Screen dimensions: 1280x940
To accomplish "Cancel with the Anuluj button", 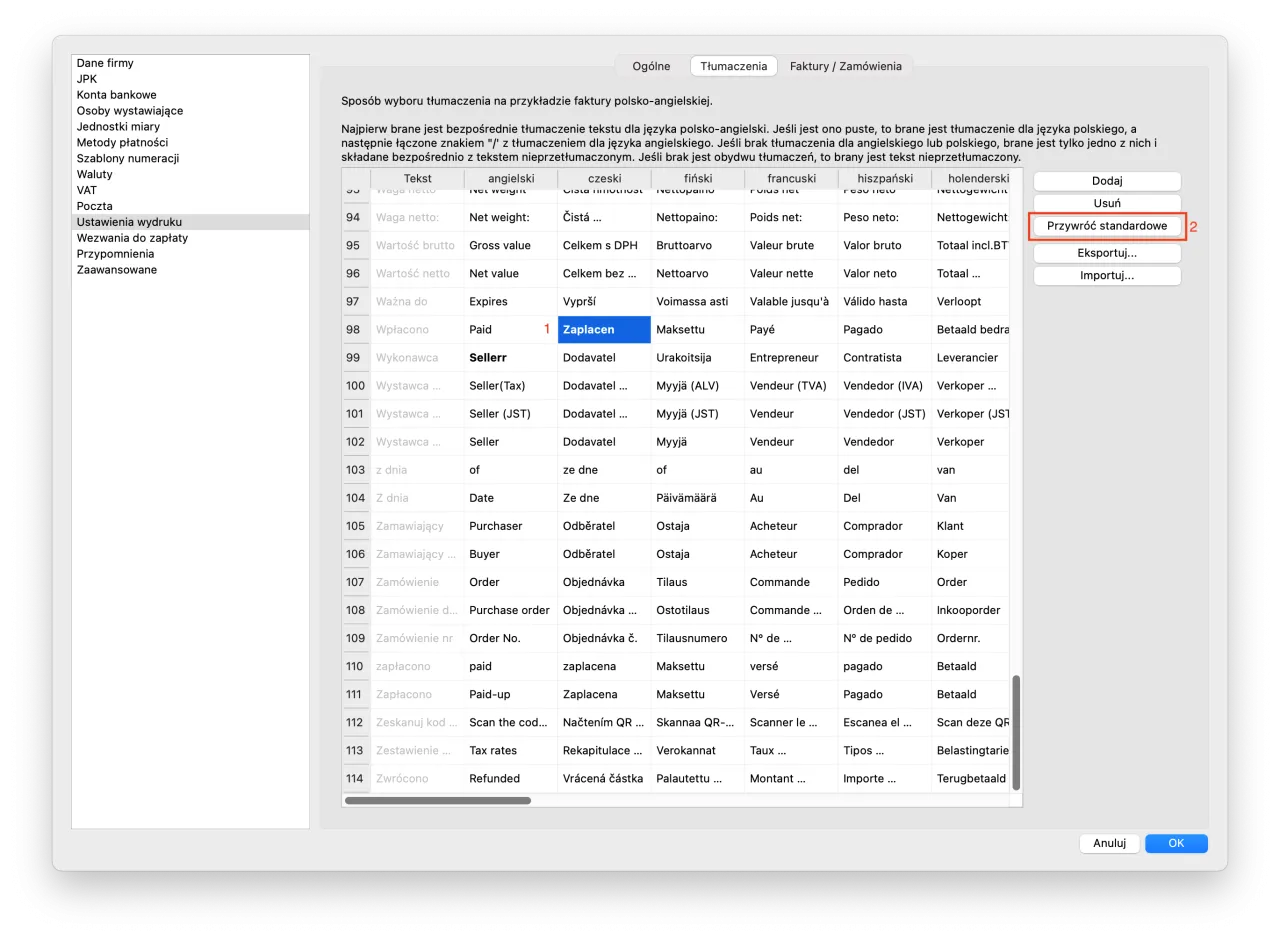I will pos(1110,843).
